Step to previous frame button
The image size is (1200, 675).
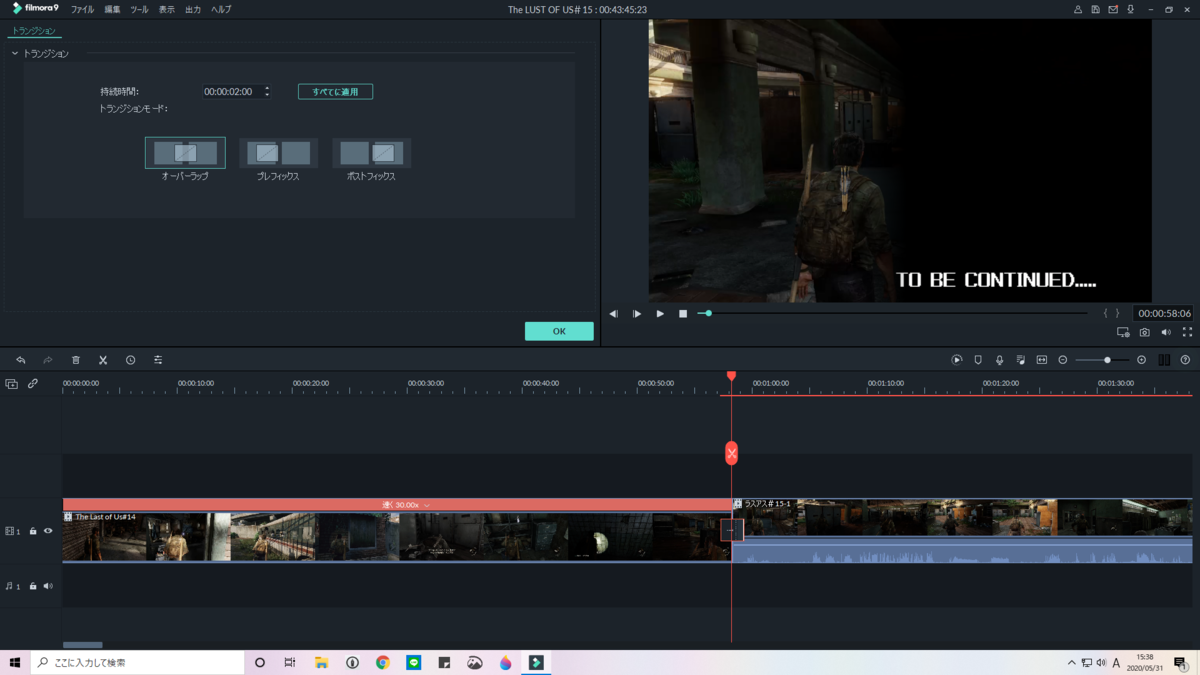(x=614, y=314)
